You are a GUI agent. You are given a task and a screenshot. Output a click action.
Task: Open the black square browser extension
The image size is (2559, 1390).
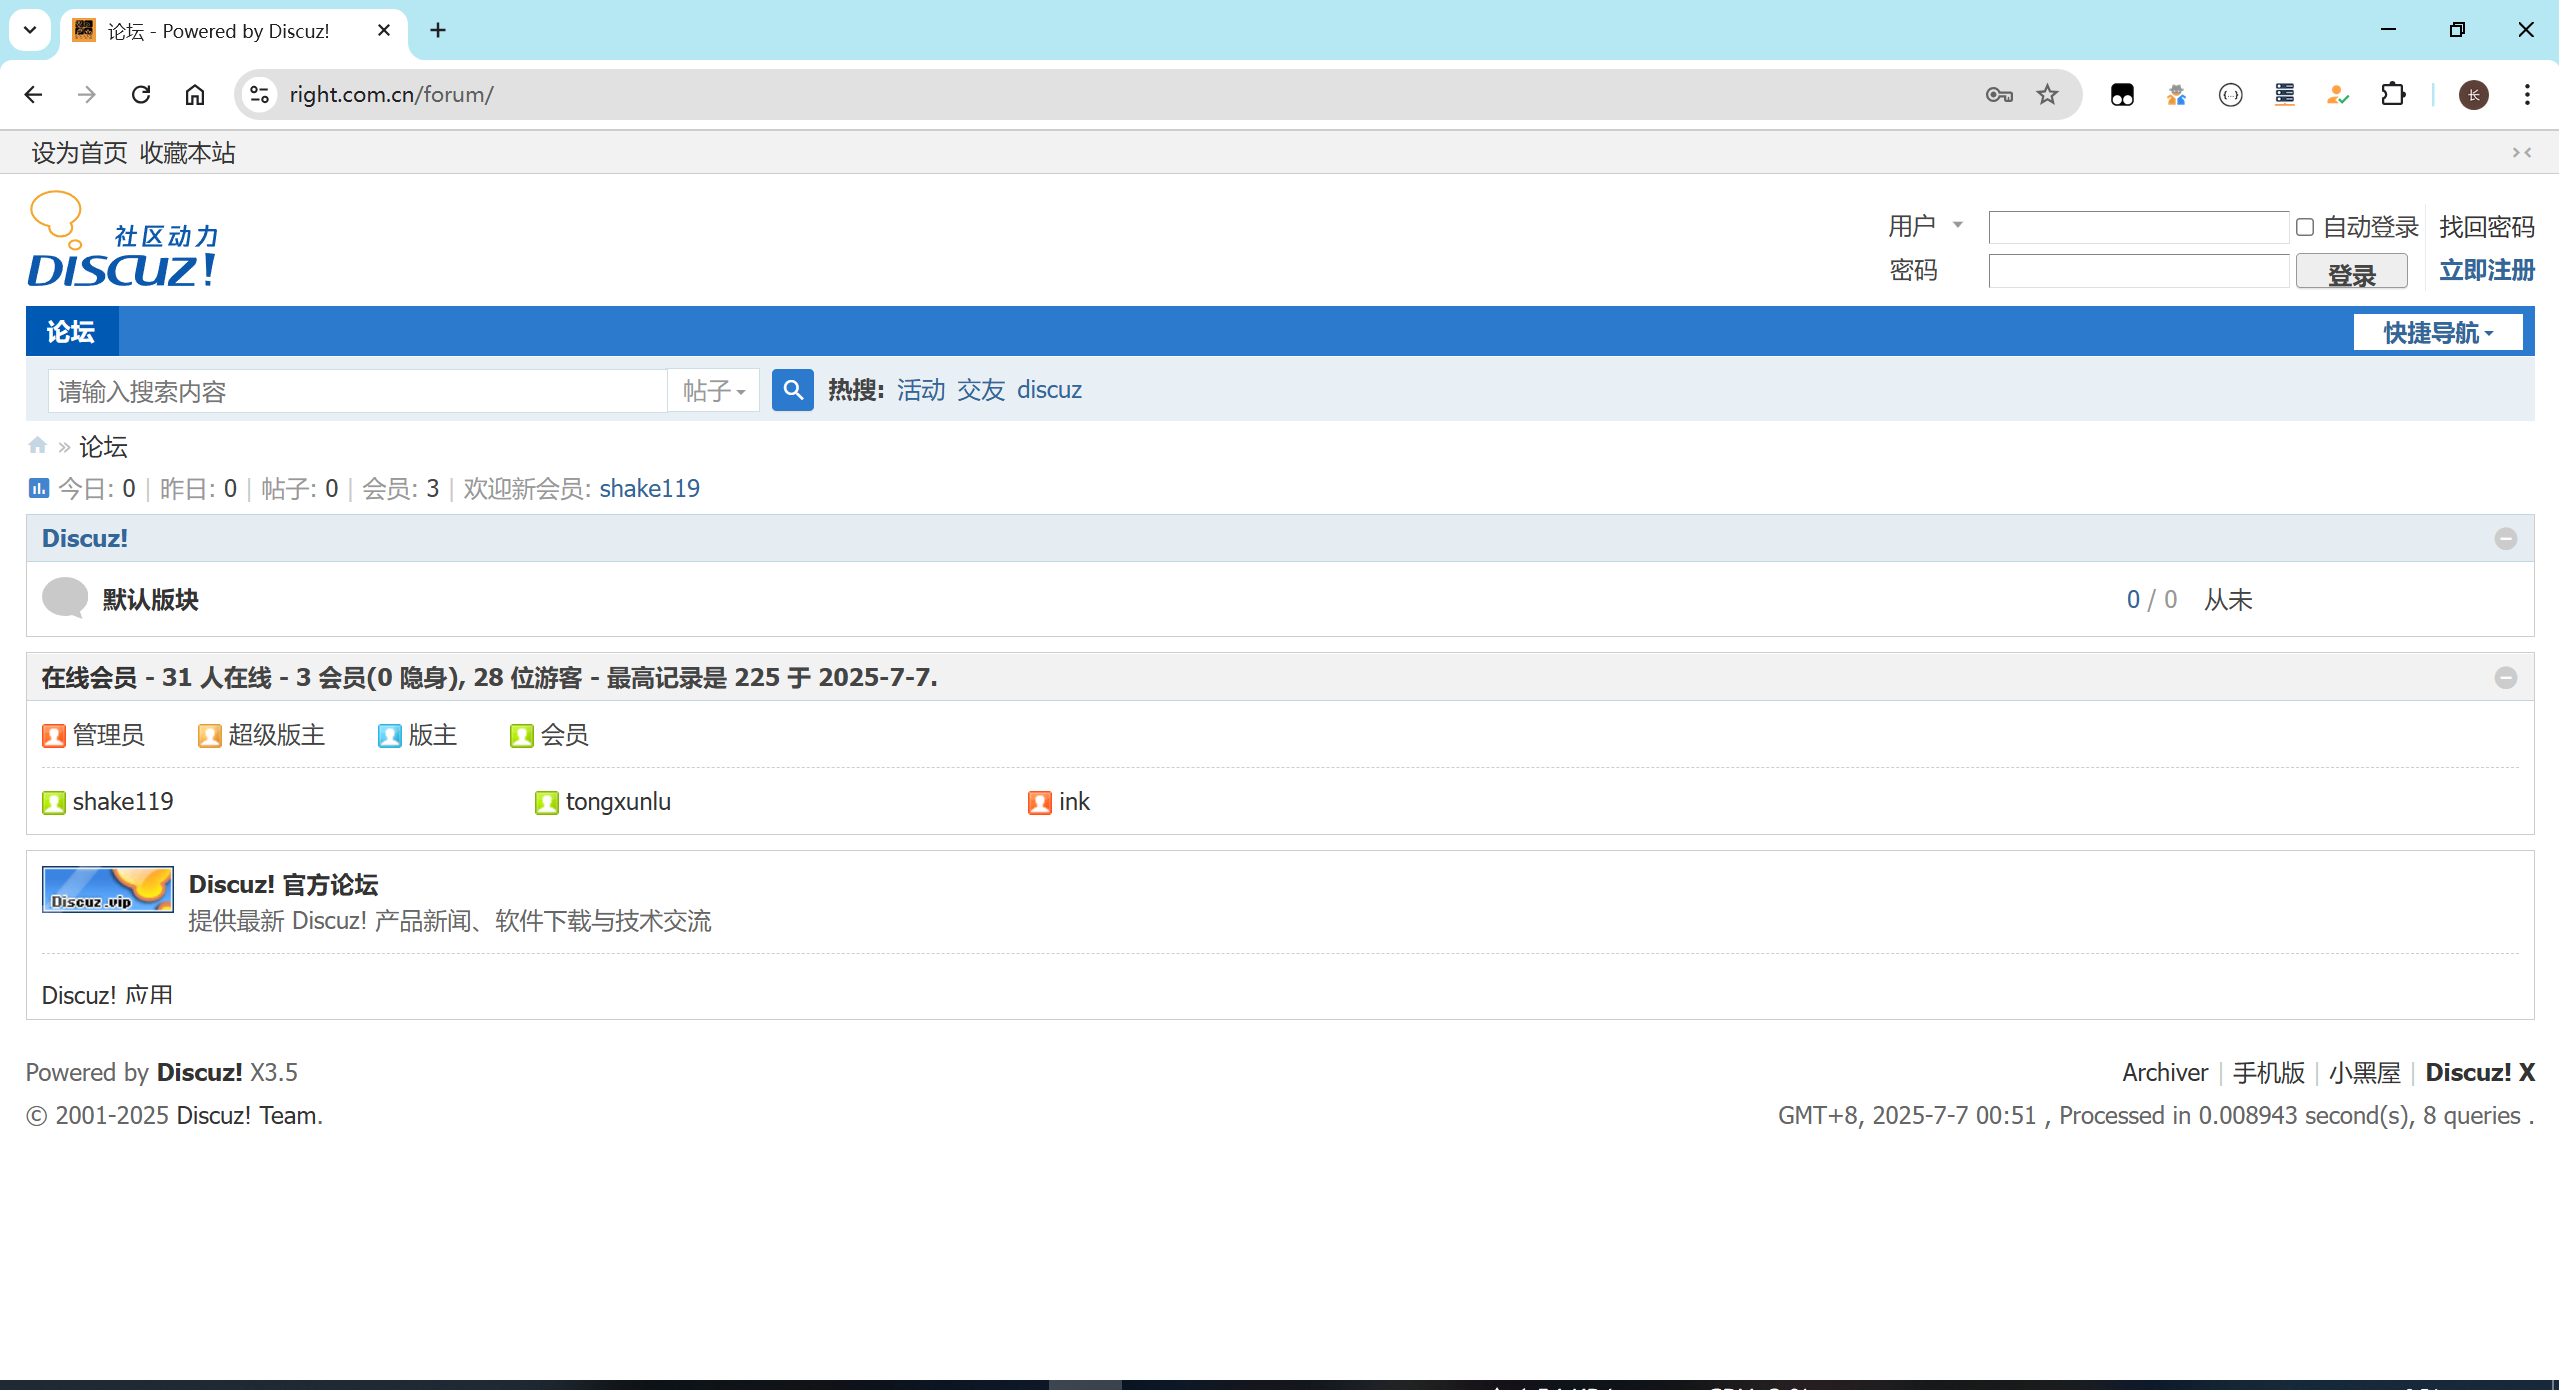(2122, 95)
